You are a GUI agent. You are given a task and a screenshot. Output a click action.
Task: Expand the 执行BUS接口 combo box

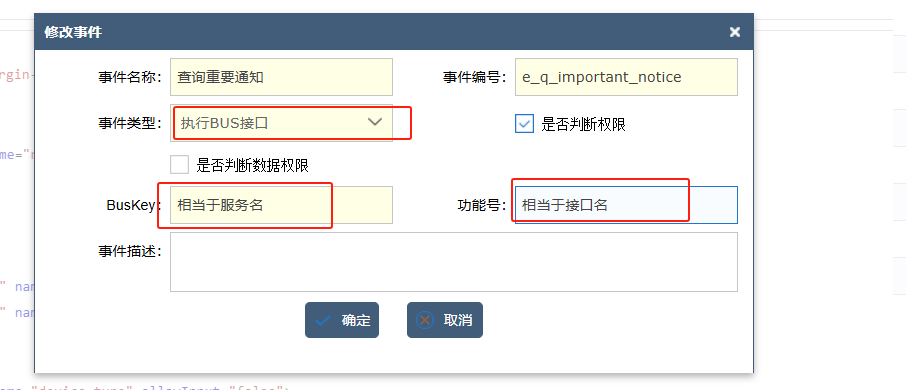pos(281,122)
